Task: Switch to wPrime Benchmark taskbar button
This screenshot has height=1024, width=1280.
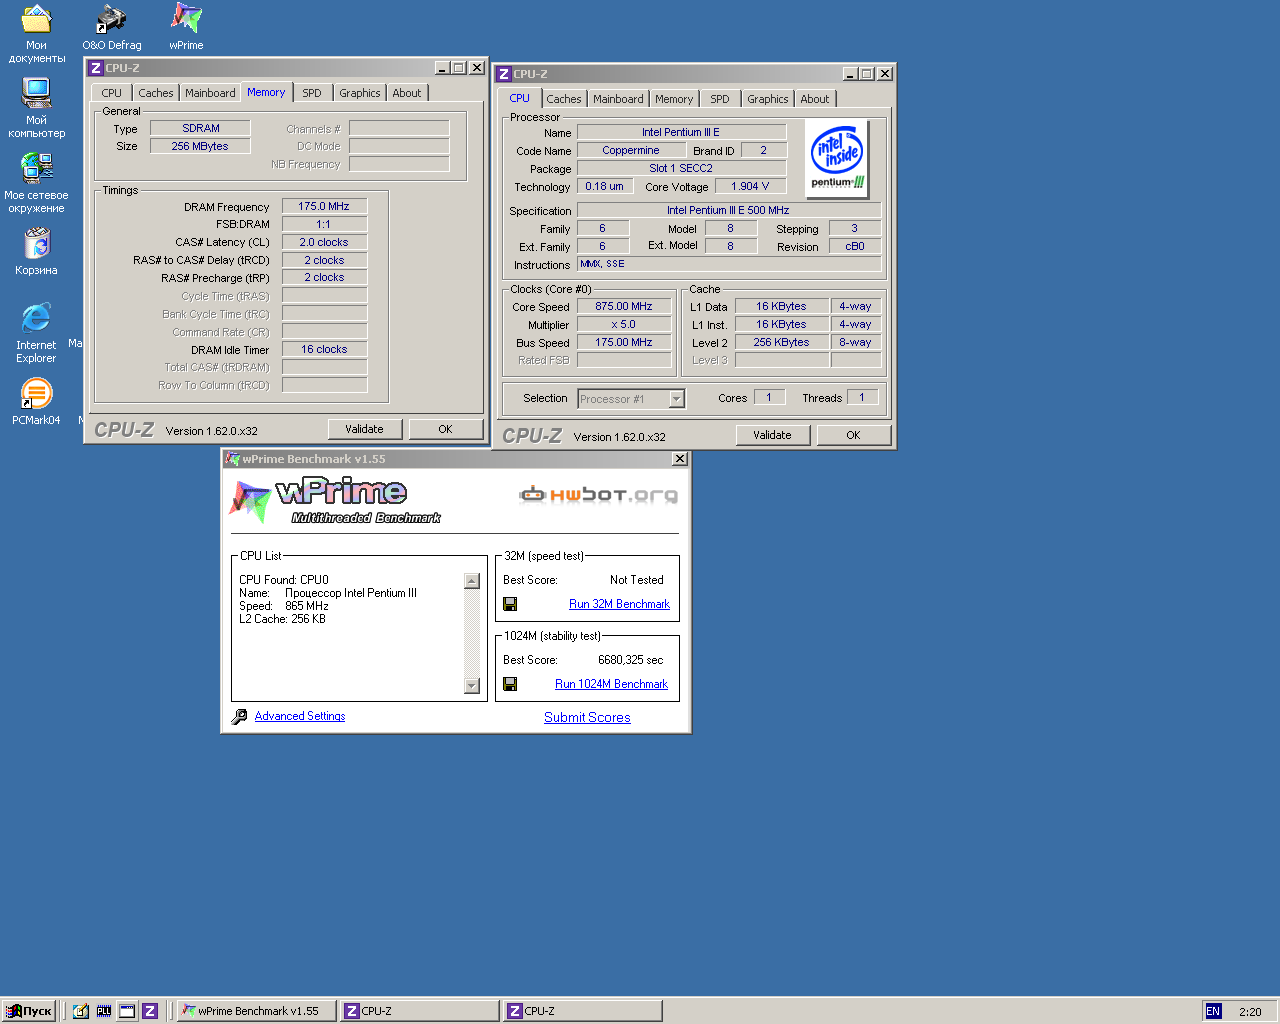Action: pos(255,1011)
